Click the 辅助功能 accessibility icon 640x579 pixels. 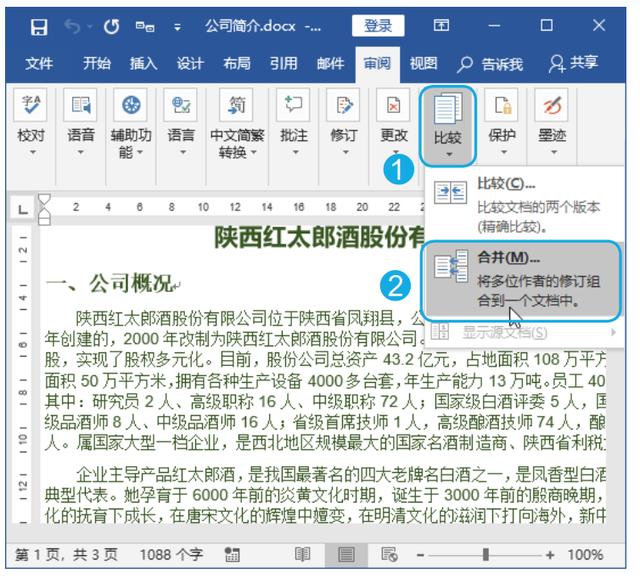click(x=131, y=105)
